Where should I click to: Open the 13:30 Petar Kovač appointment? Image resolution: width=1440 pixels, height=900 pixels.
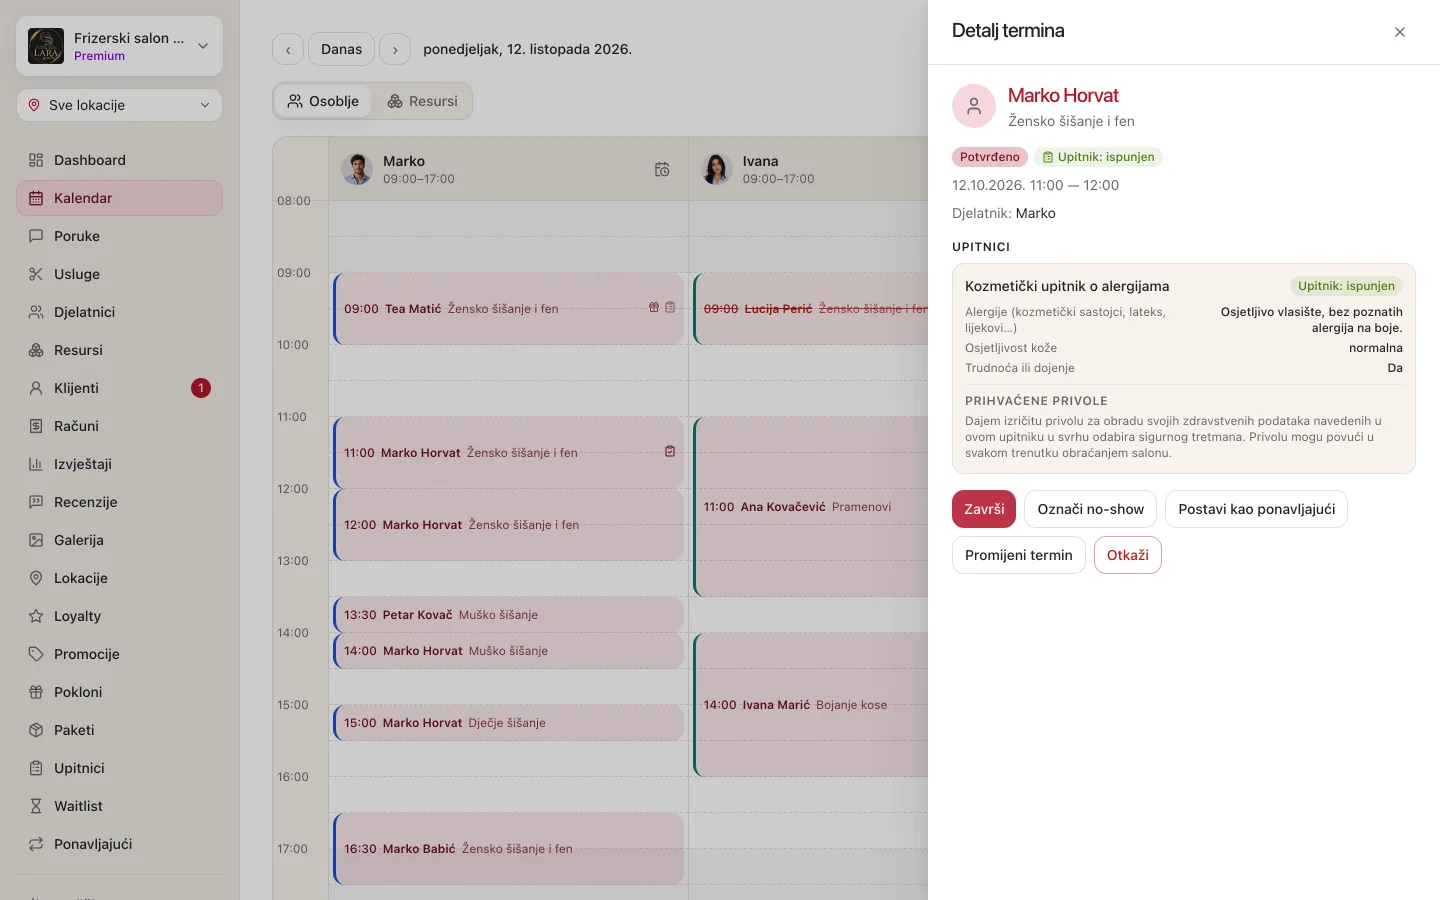508,615
